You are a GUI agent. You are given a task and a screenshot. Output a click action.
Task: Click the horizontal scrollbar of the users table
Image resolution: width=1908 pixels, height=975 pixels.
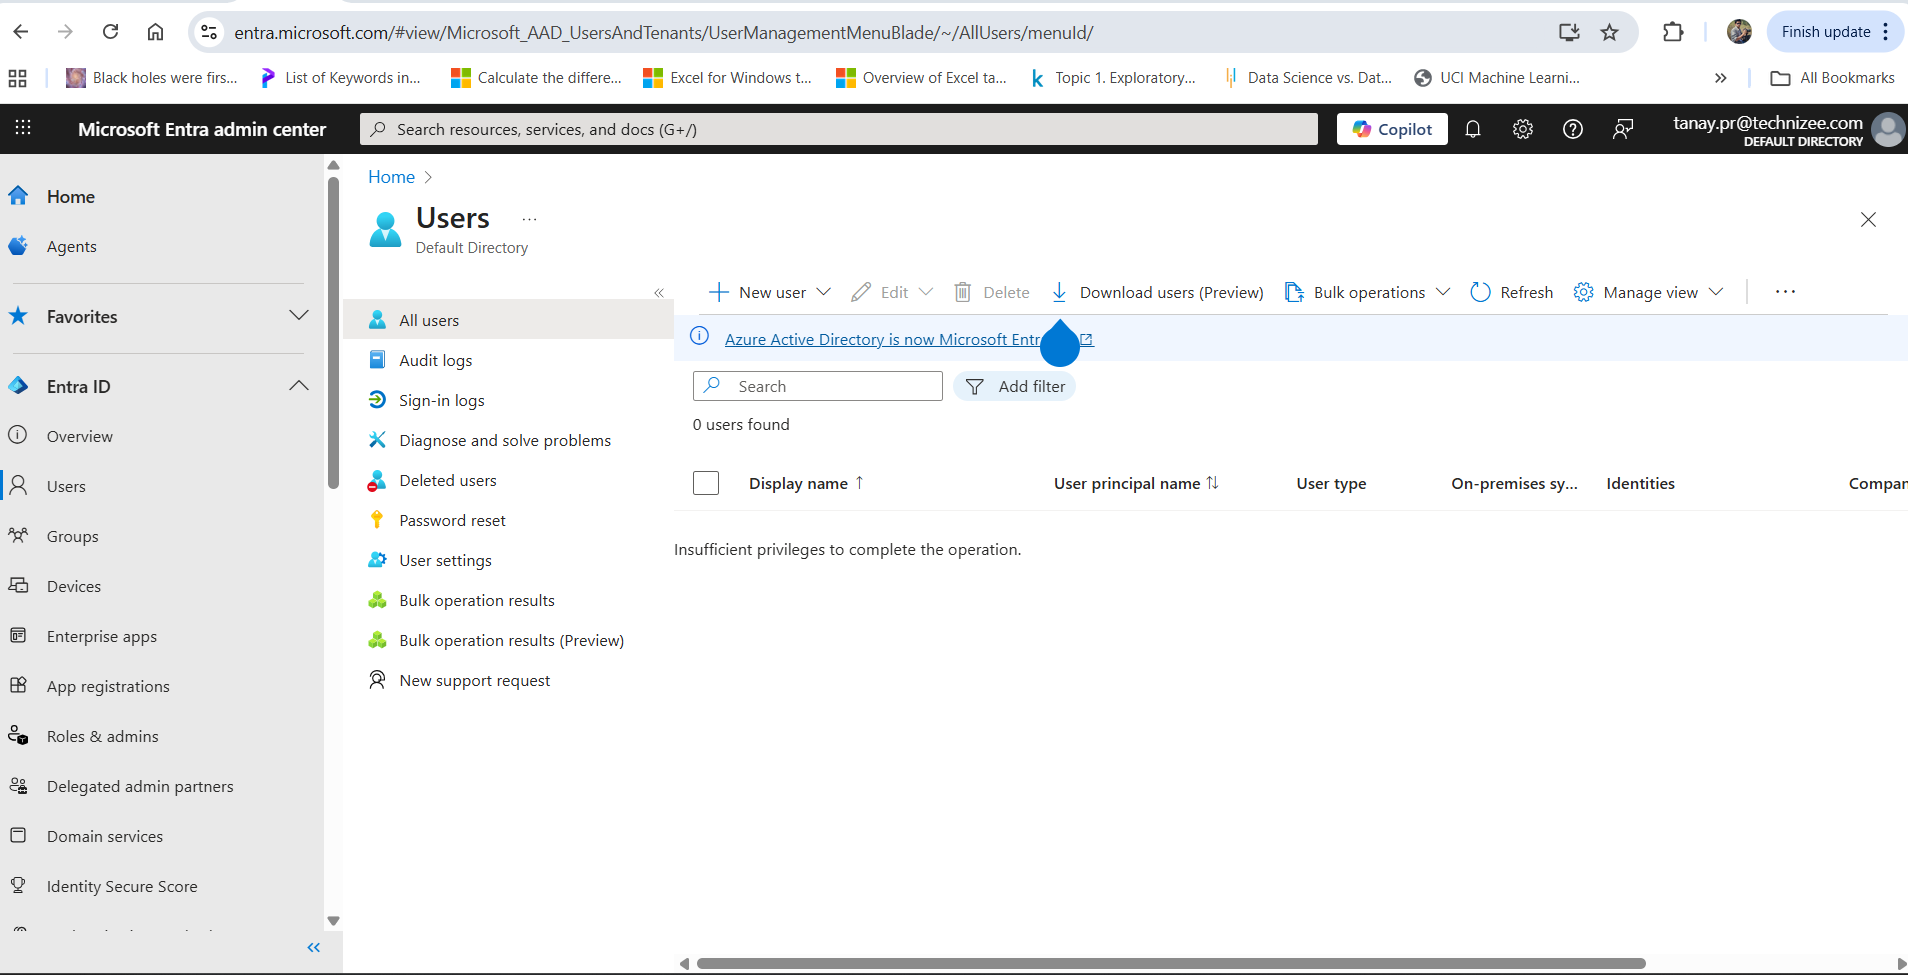1171,963
